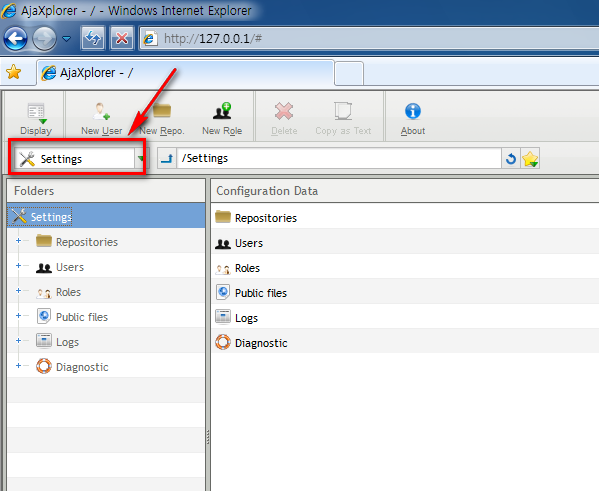The width and height of the screenshot is (599, 491).
Task: Expand Users node in Folders tree
Action: (x=18, y=266)
